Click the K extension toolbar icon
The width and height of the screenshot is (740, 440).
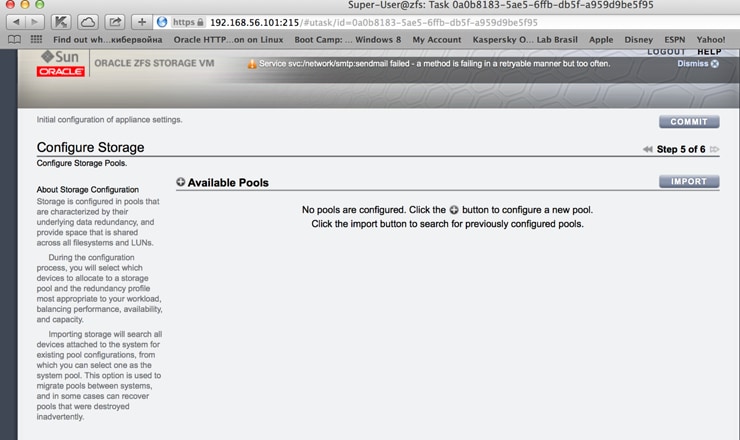[61, 22]
